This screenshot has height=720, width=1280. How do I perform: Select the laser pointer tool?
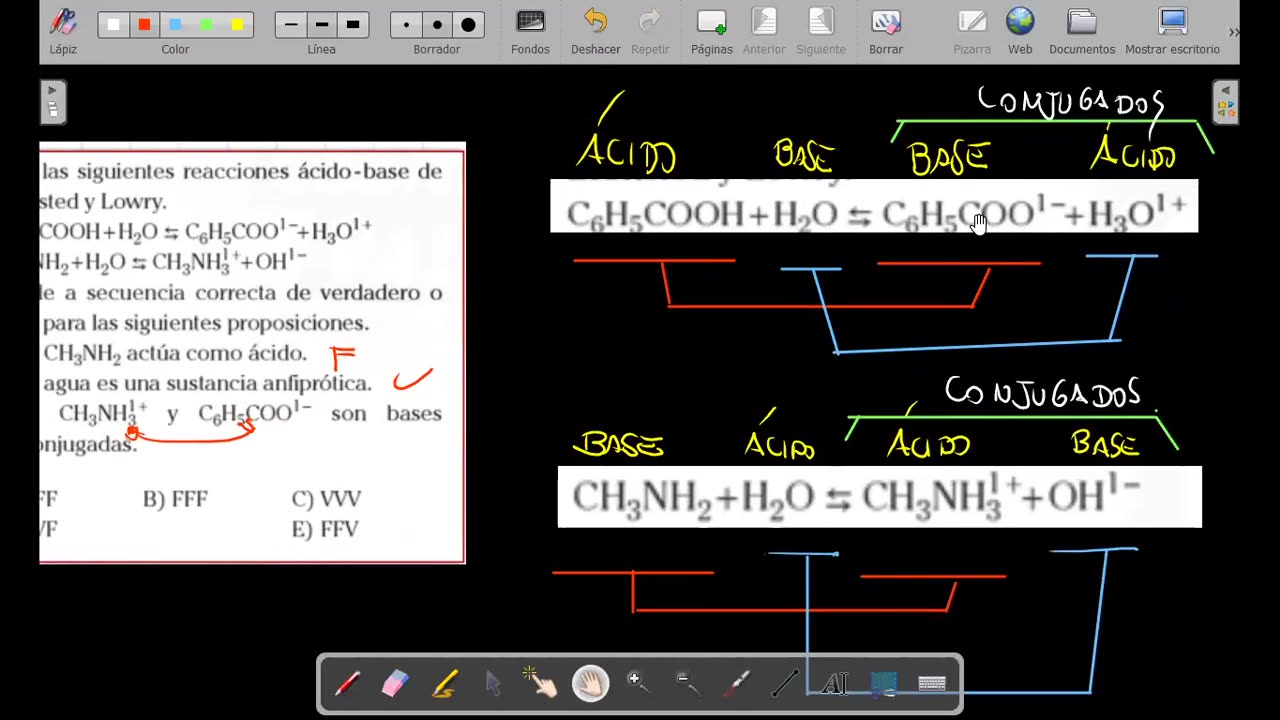click(x=737, y=684)
